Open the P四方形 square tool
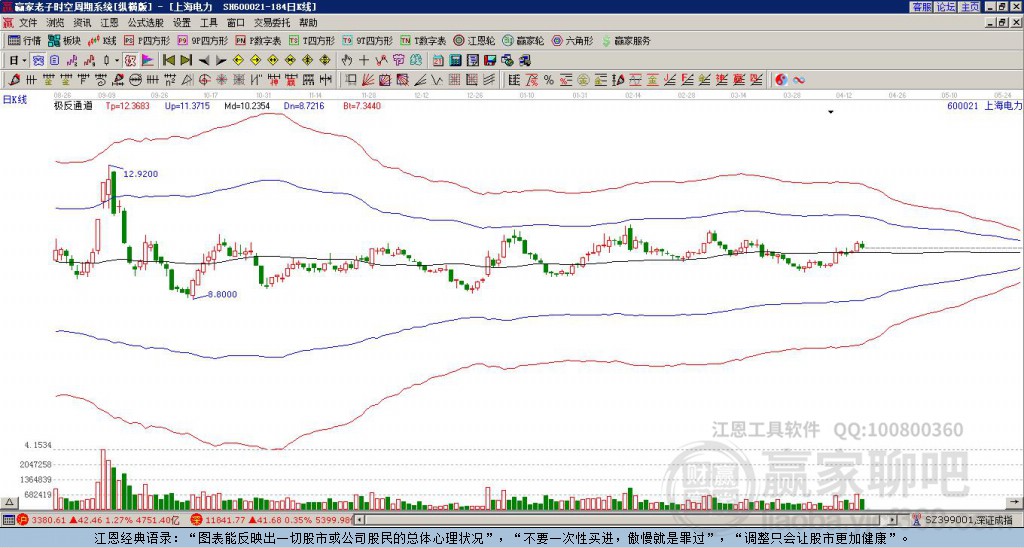Image resolution: width=1024 pixels, height=548 pixels. 147,40
